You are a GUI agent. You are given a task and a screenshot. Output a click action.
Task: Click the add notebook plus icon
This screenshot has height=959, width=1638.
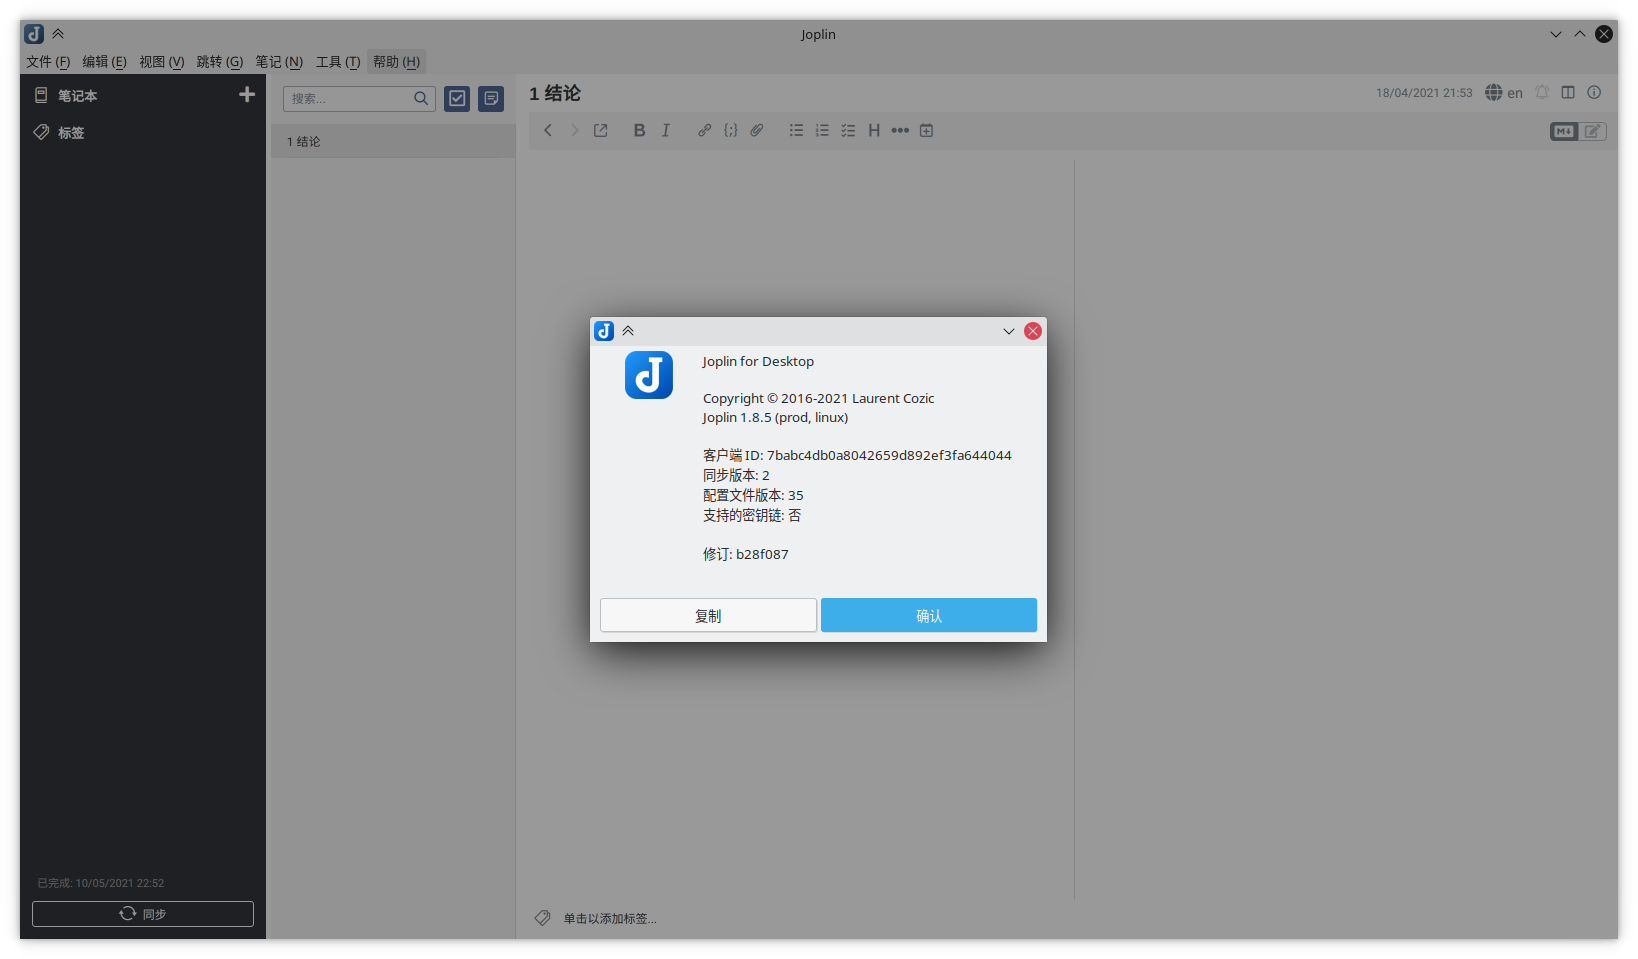tap(247, 94)
